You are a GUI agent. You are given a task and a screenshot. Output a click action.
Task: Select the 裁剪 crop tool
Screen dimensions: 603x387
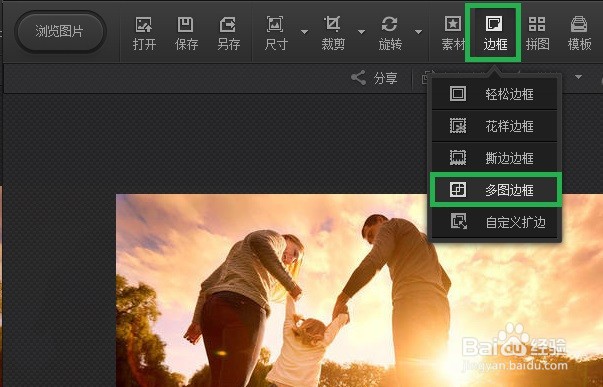pyautogui.click(x=333, y=34)
